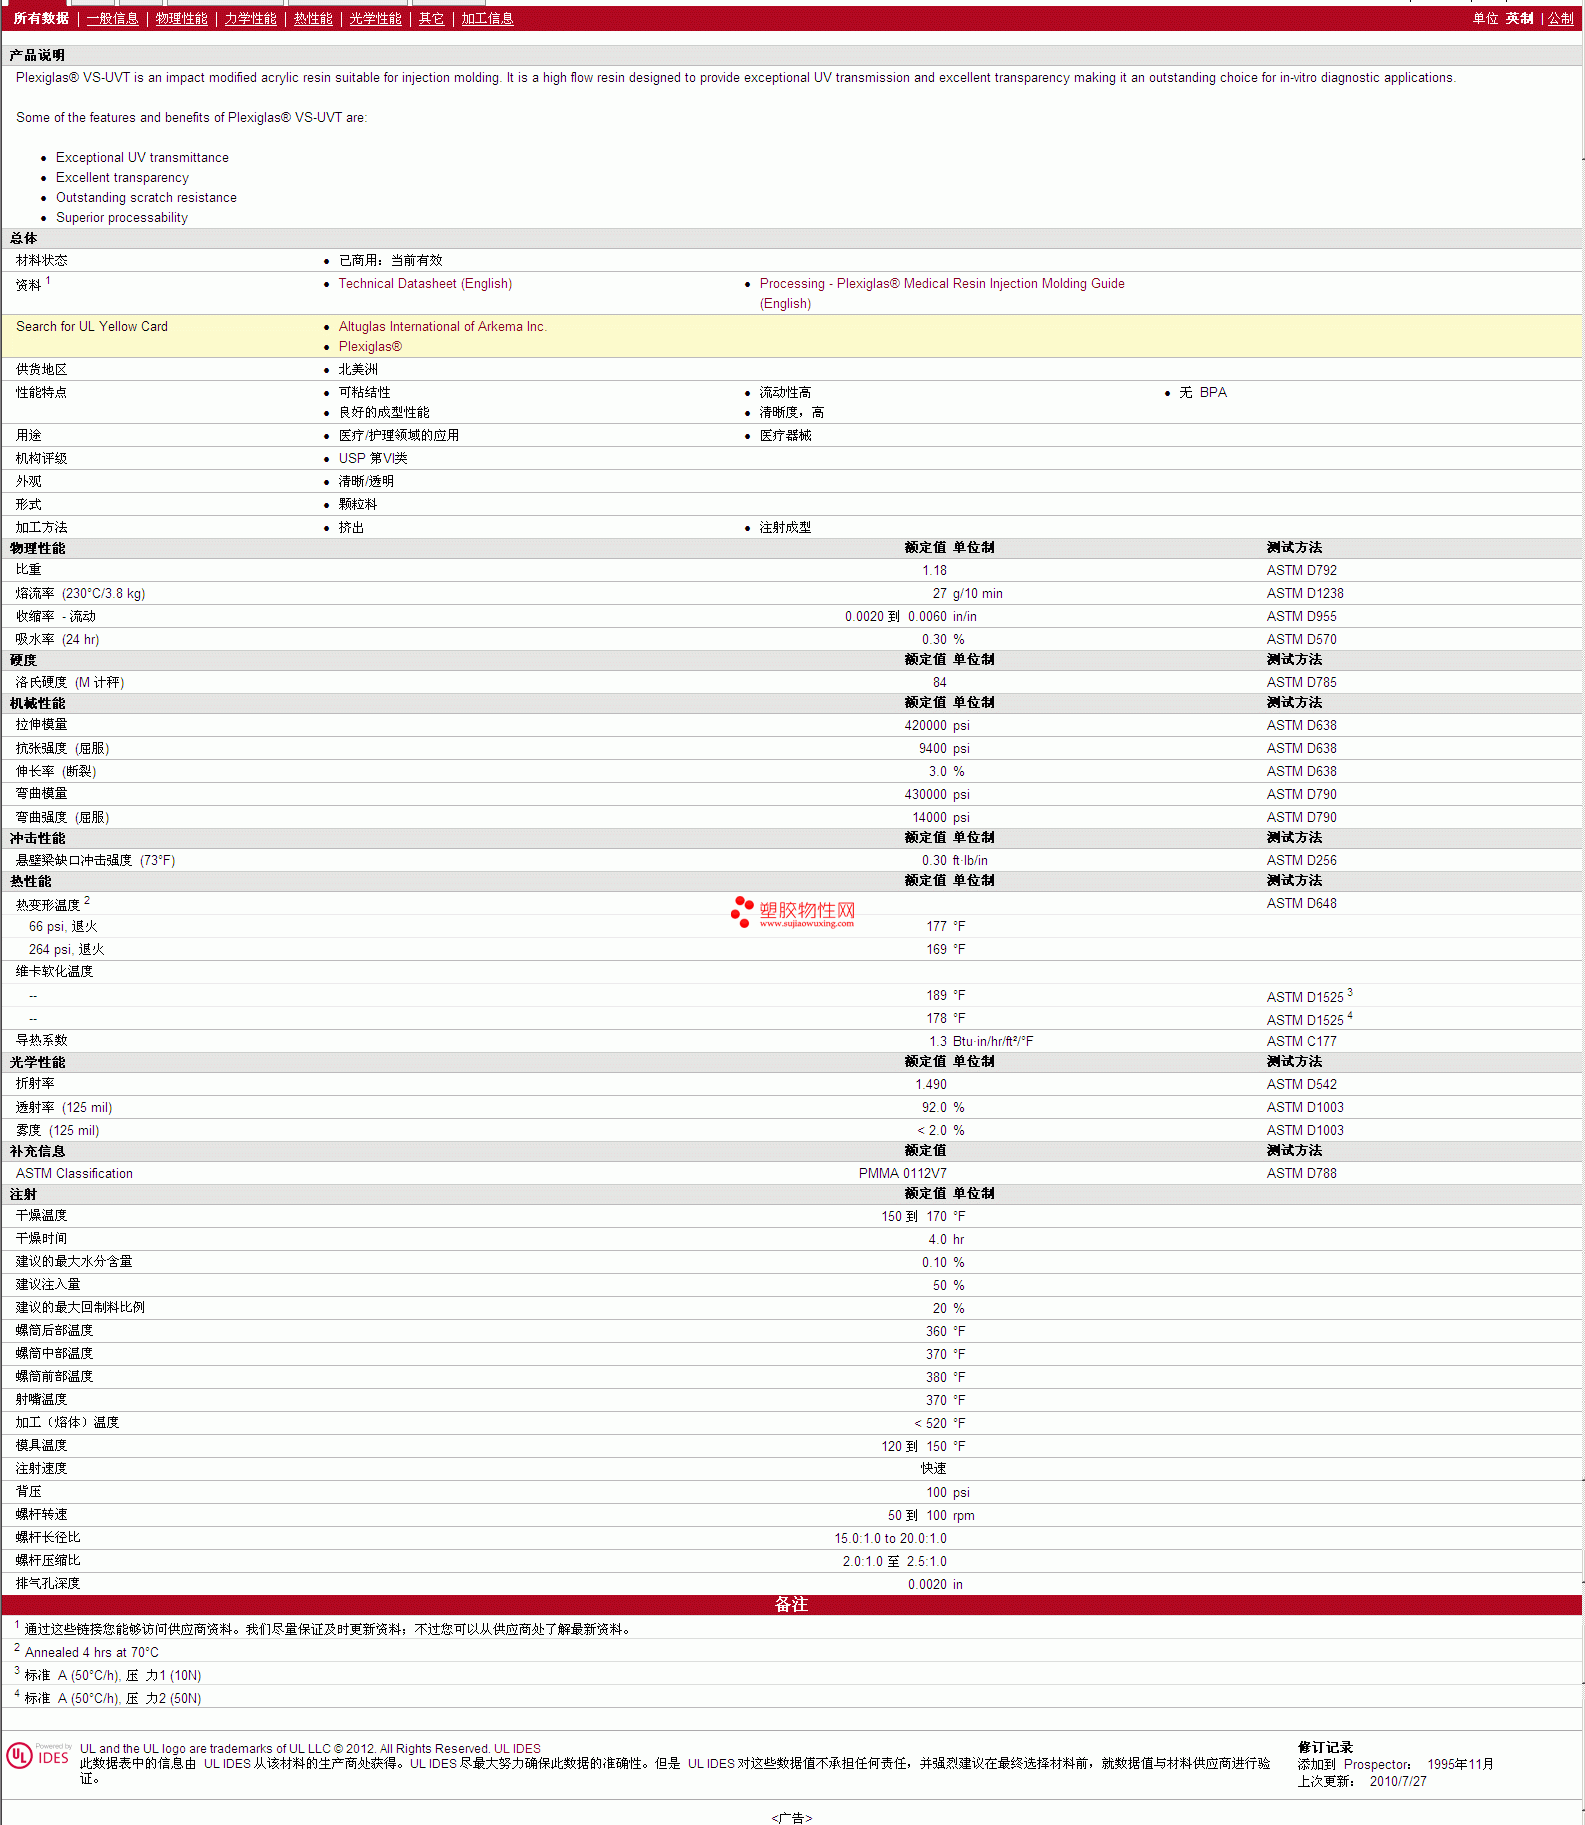
Task: Click the Annealed 4 hrs at 70°C footnote
Action: pos(91,1653)
